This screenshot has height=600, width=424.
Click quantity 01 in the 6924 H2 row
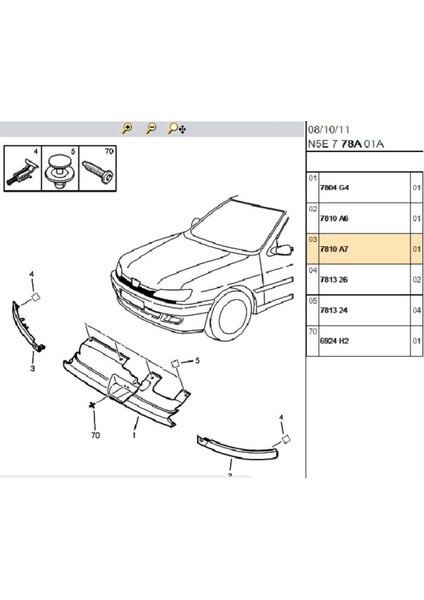[417, 341]
